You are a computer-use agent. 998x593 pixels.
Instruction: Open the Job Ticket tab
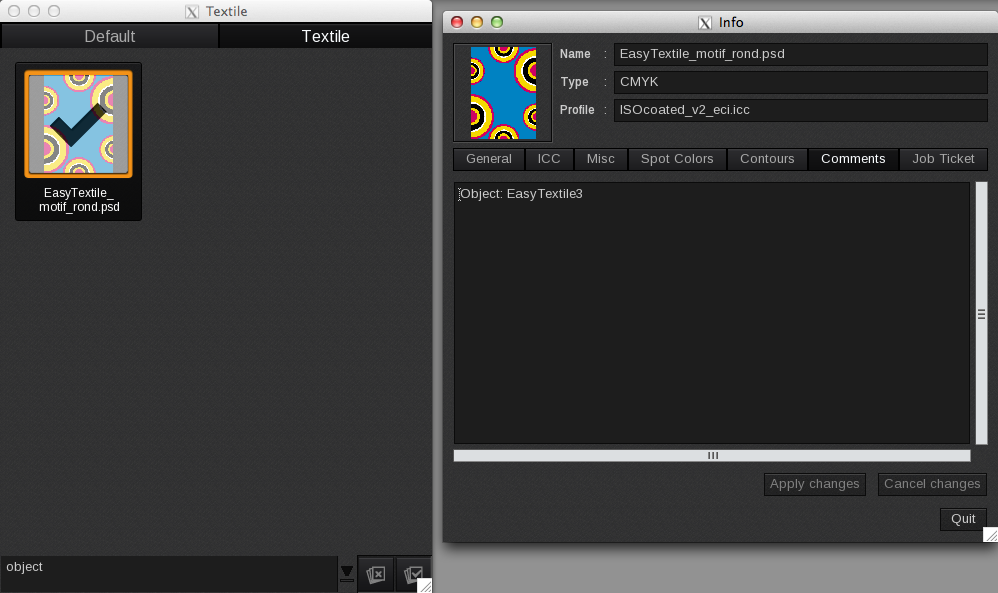[943, 159]
